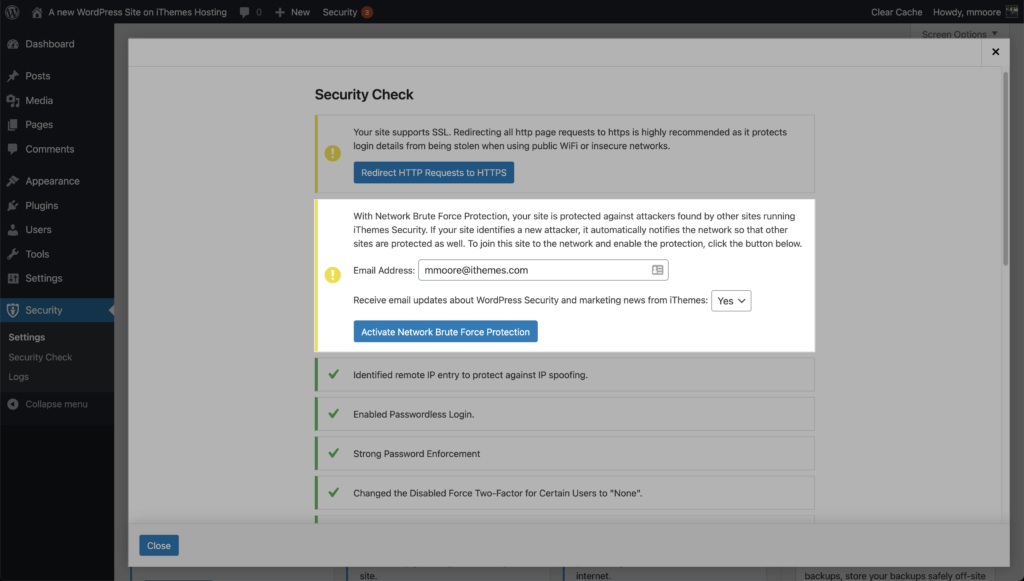Image resolution: width=1024 pixels, height=581 pixels.
Task: Close the Security Check modal with X
Action: click(x=995, y=52)
